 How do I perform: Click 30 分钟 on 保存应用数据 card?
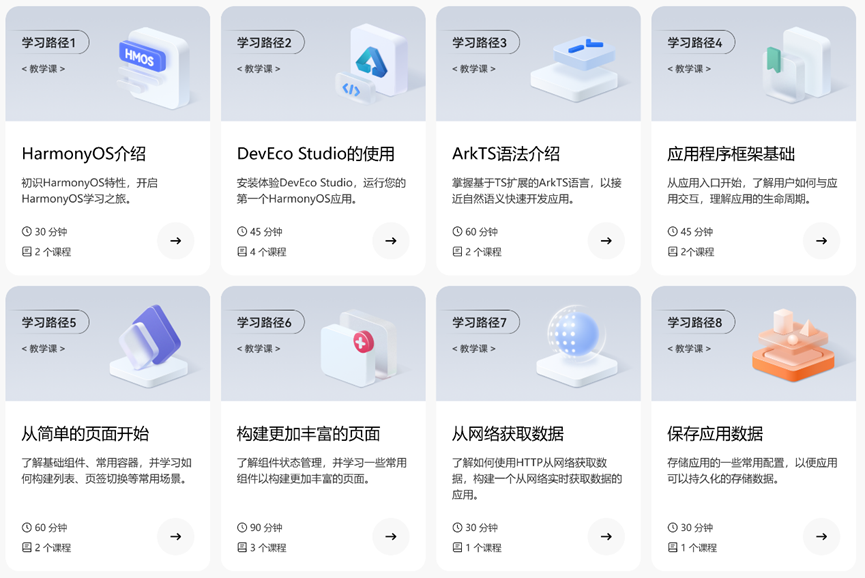(697, 527)
